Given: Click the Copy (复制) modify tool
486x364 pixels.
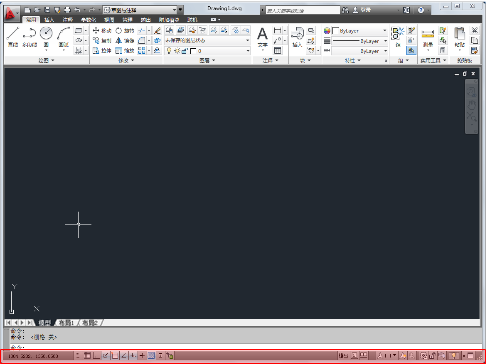Looking at the screenshot, I should coord(102,41).
